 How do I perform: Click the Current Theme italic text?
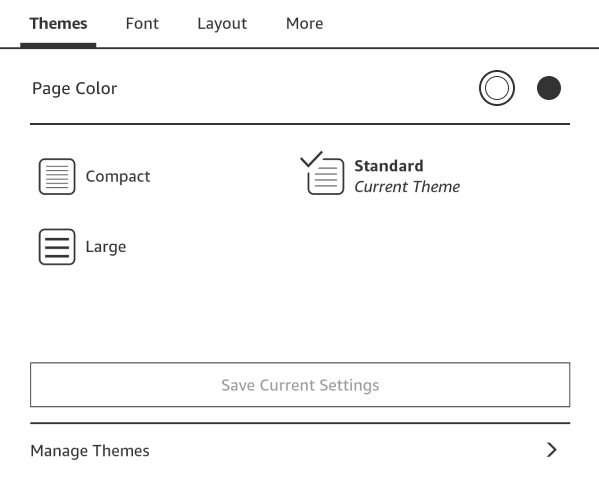407,187
